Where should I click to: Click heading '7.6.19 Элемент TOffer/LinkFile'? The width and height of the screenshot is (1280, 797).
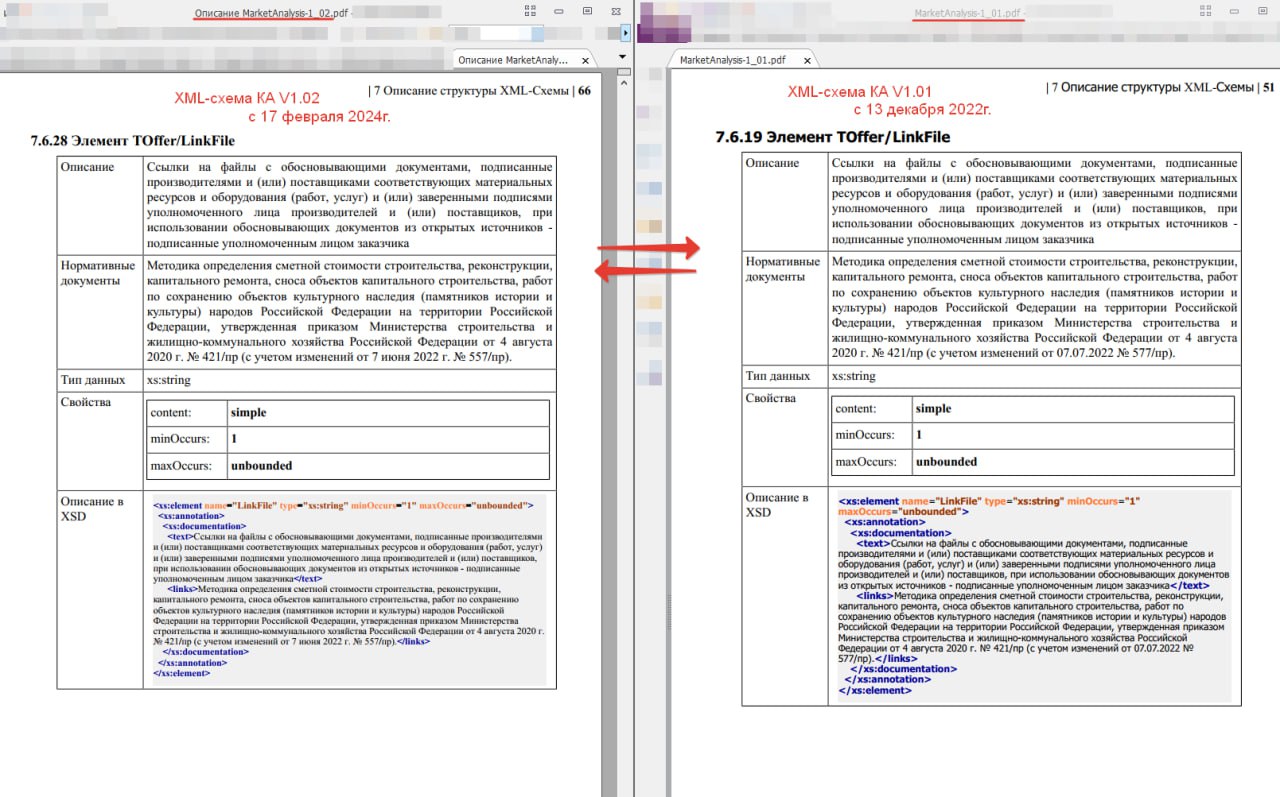point(833,137)
